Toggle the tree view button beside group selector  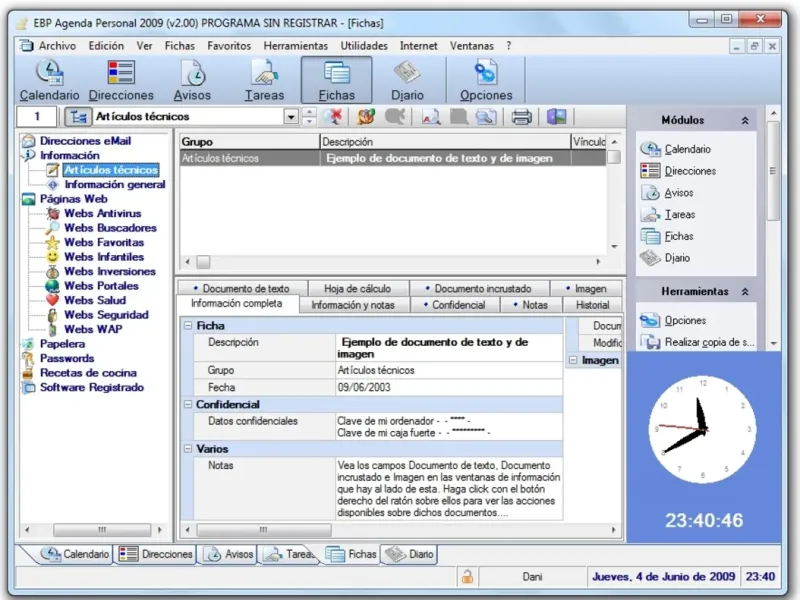pos(78,117)
